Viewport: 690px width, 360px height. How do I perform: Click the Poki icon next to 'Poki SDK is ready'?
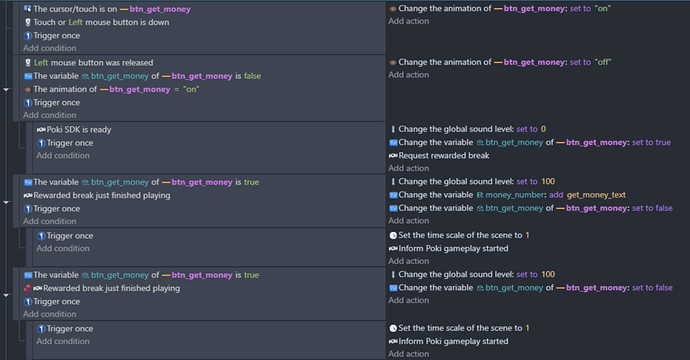41,129
